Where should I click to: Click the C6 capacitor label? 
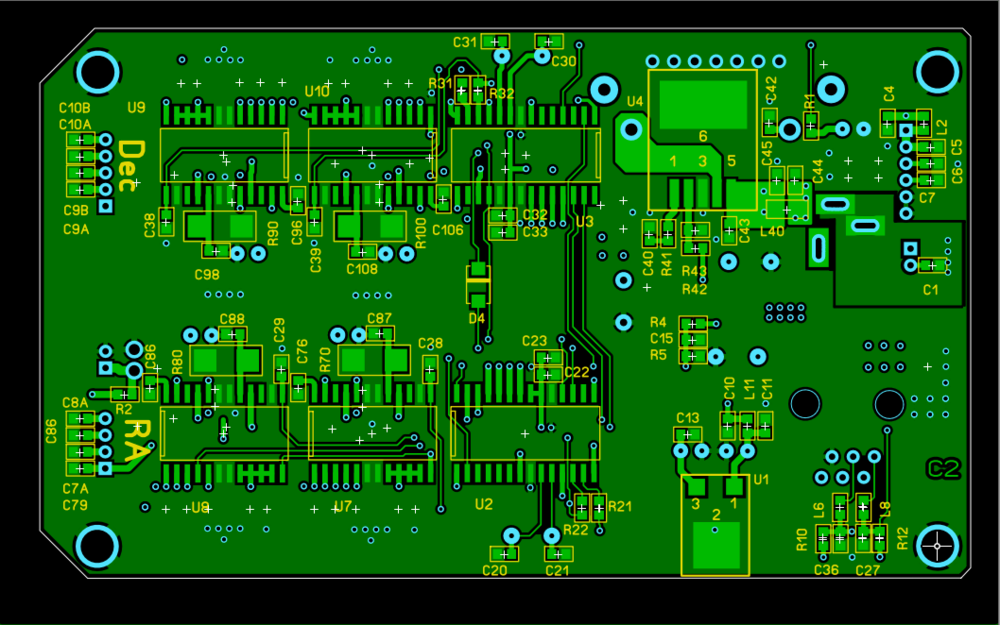(957, 175)
